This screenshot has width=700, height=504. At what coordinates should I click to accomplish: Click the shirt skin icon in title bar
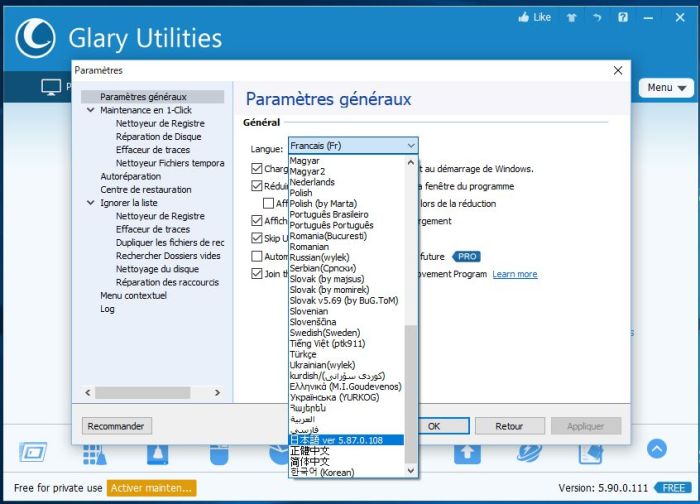571,17
